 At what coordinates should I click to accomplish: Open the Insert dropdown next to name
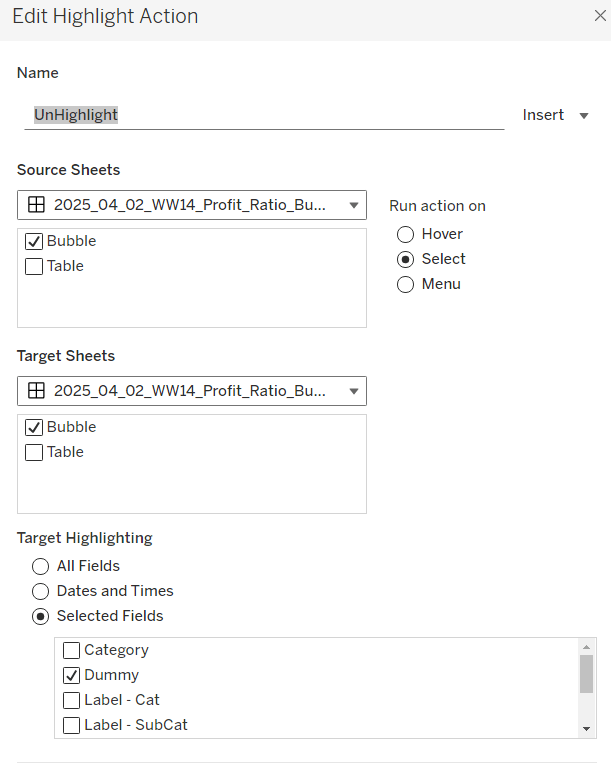pyautogui.click(x=556, y=115)
